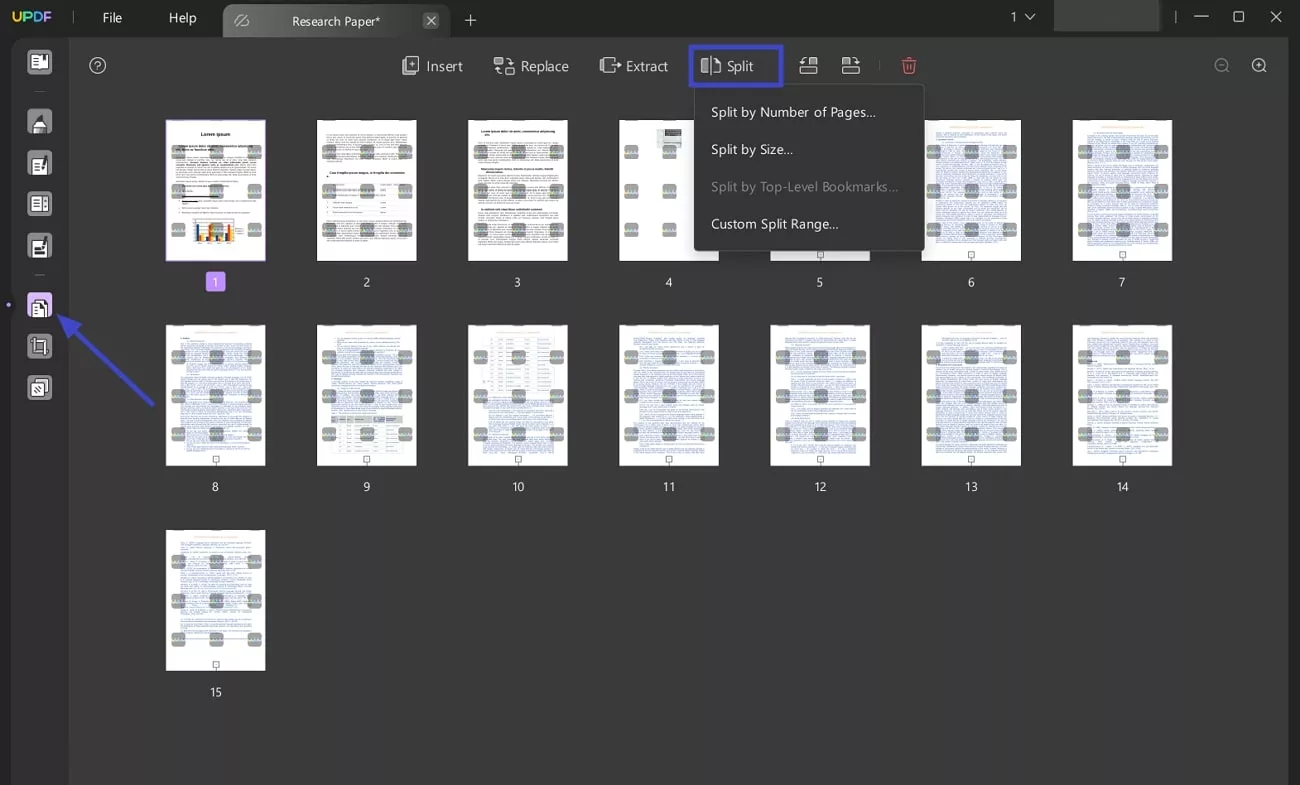Click the highlighted page number 1 label
Viewport: 1300px width, 785px height.
point(216,282)
